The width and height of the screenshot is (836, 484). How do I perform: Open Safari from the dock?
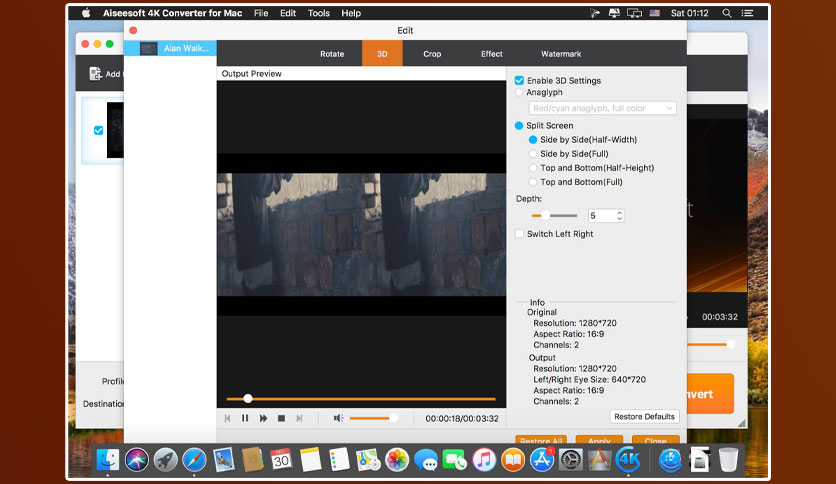pos(194,459)
